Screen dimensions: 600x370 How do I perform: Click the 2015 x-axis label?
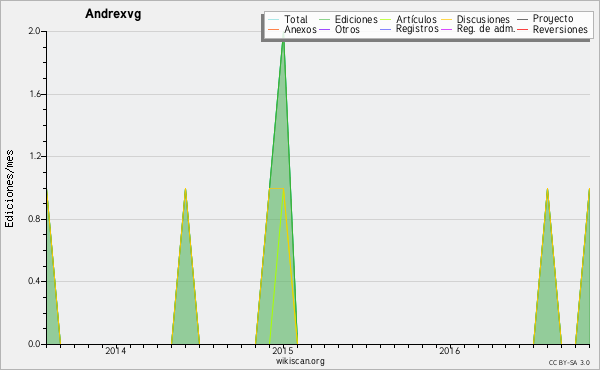pos(283,350)
